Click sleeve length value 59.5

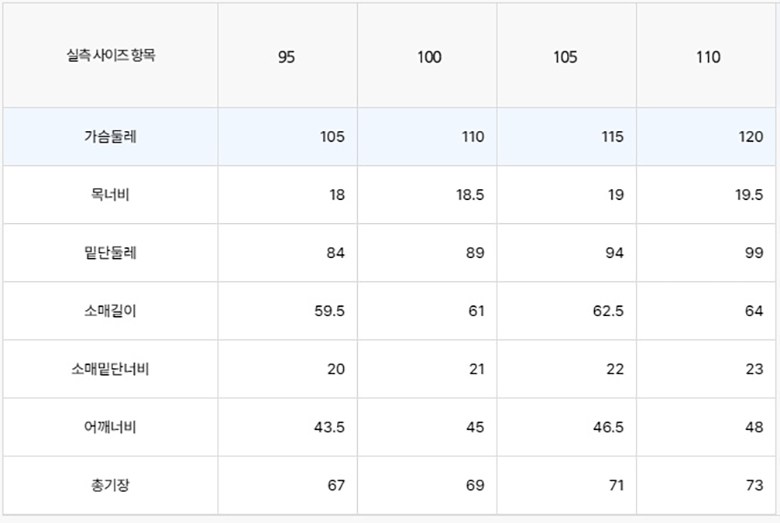[x=329, y=311]
